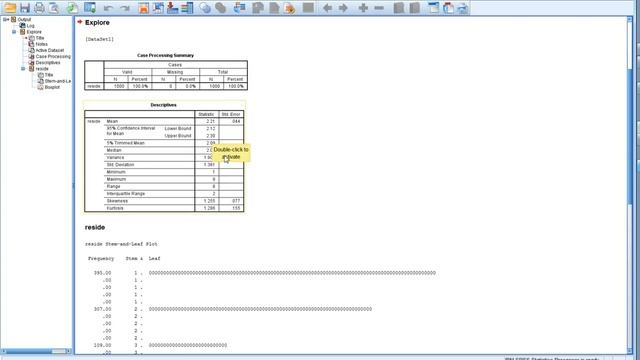Select the Log item in the outline

click(x=31, y=25)
